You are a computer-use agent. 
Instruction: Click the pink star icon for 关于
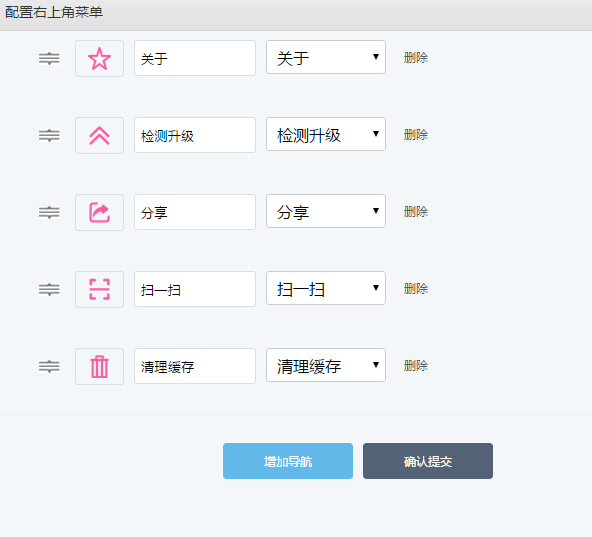click(x=99, y=59)
